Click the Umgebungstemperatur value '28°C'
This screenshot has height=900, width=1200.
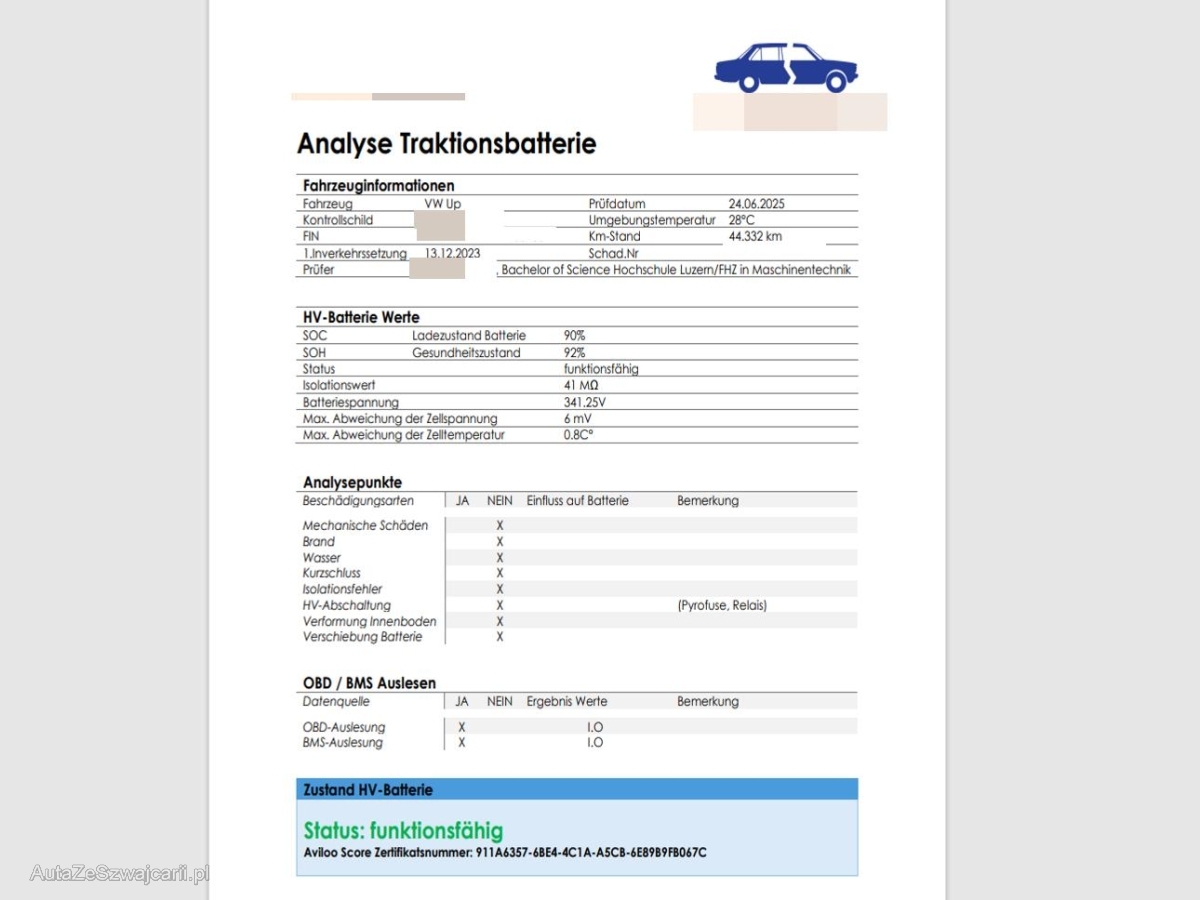coord(742,220)
